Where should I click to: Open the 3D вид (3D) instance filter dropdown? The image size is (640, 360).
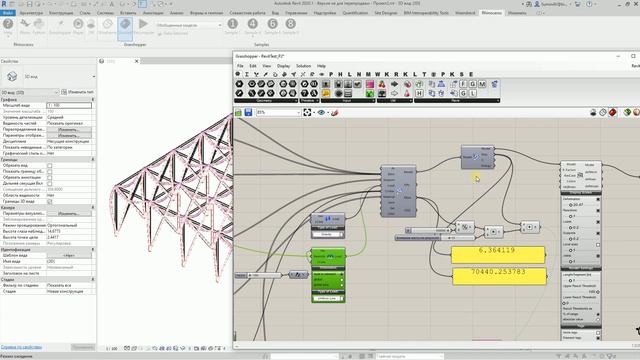[x=56, y=92]
